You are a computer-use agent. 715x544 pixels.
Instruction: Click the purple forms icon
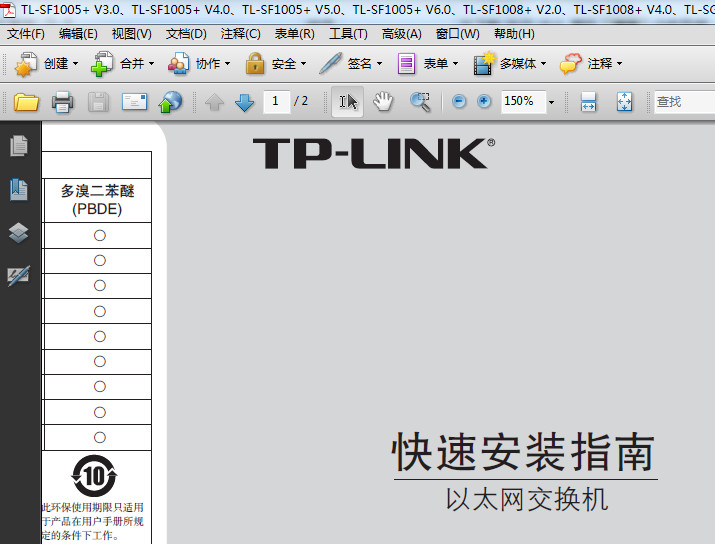click(x=406, y=63)
